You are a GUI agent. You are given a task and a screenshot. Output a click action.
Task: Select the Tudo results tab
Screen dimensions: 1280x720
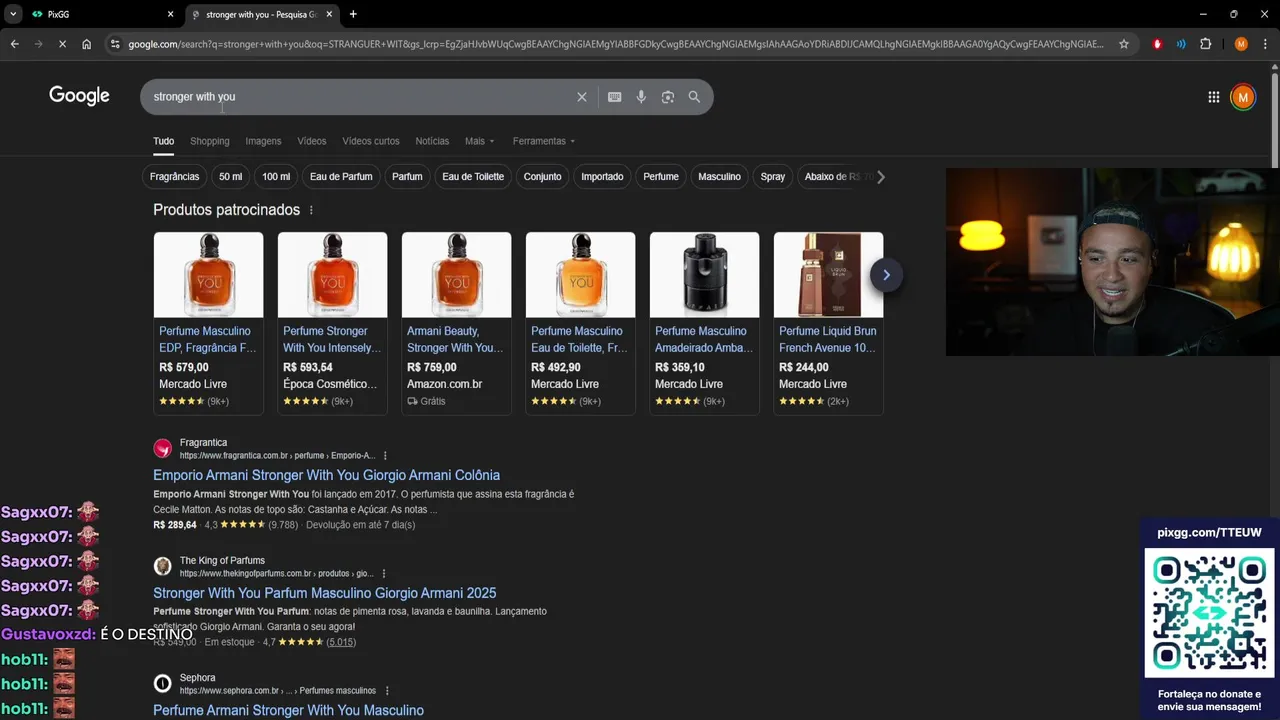coord(163,141)
